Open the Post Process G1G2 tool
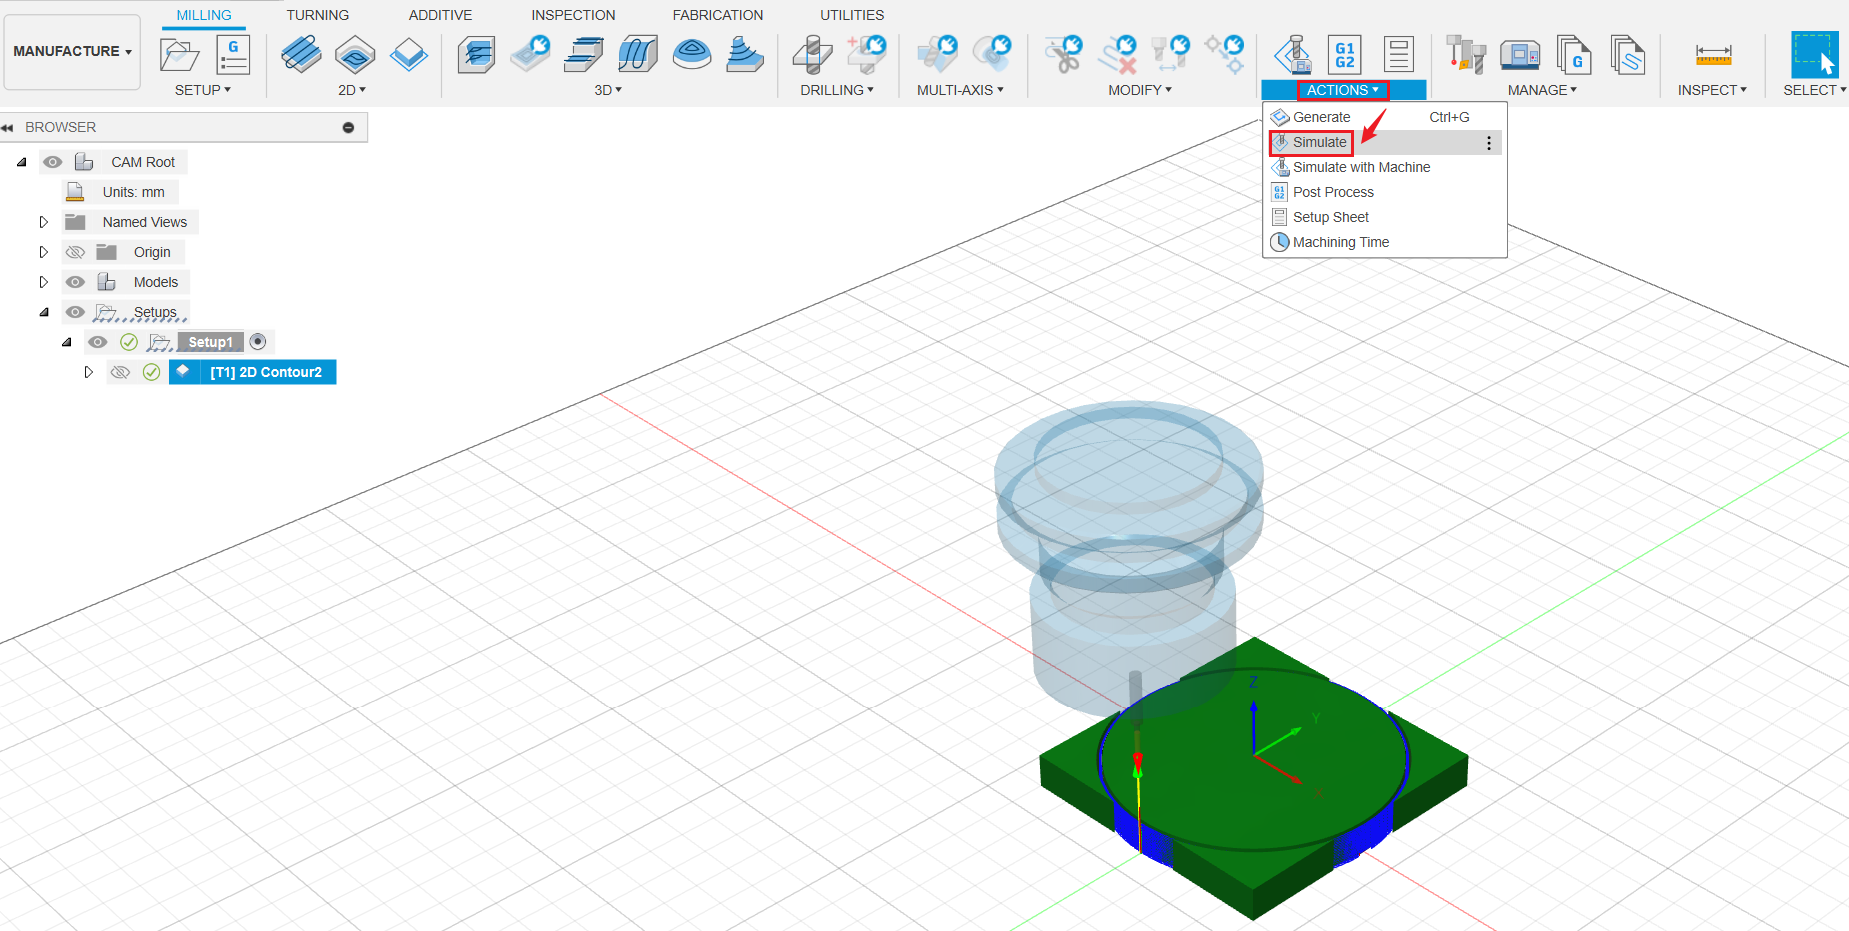The width and height of the screenshot is (1849, 931). pos(1344,55)
